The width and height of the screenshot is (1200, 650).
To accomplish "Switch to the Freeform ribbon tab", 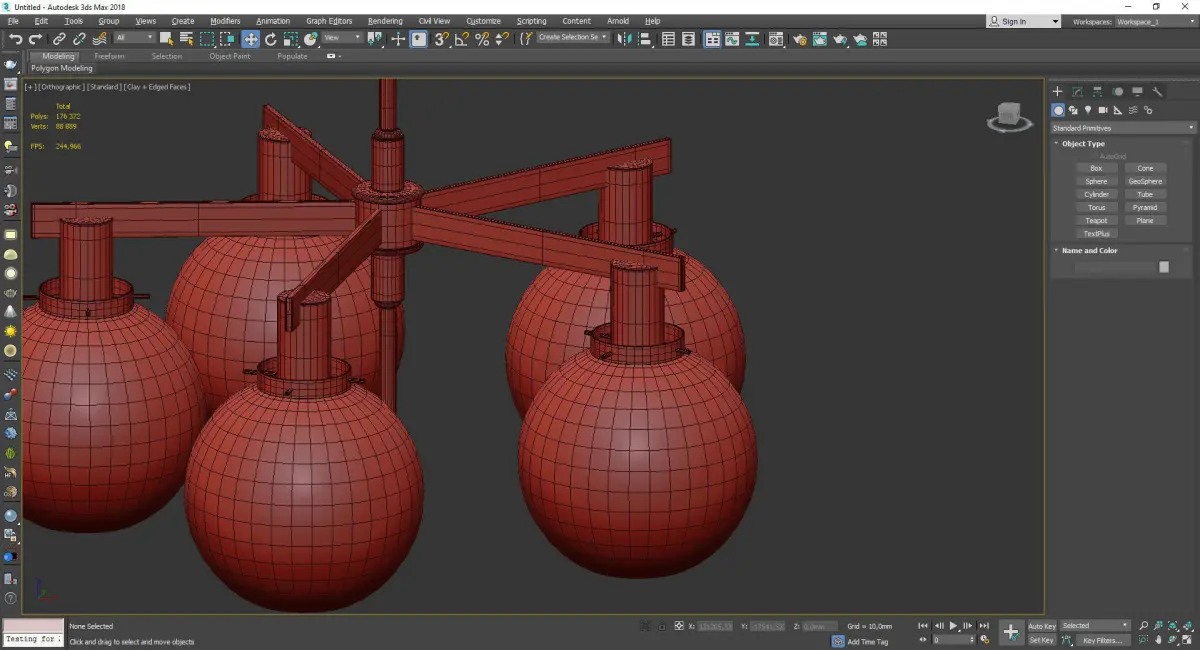I will click(109, 56).
